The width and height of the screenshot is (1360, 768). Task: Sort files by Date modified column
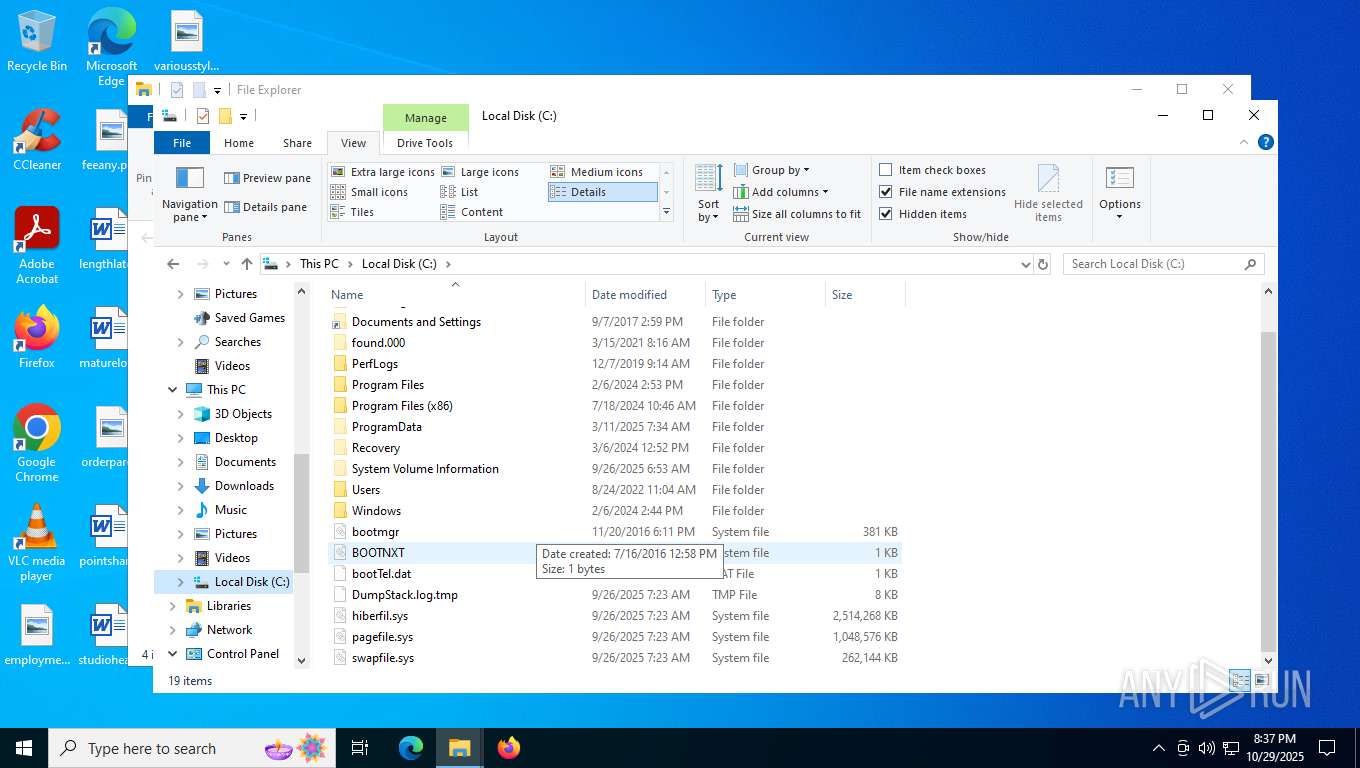tap(645, 295)
